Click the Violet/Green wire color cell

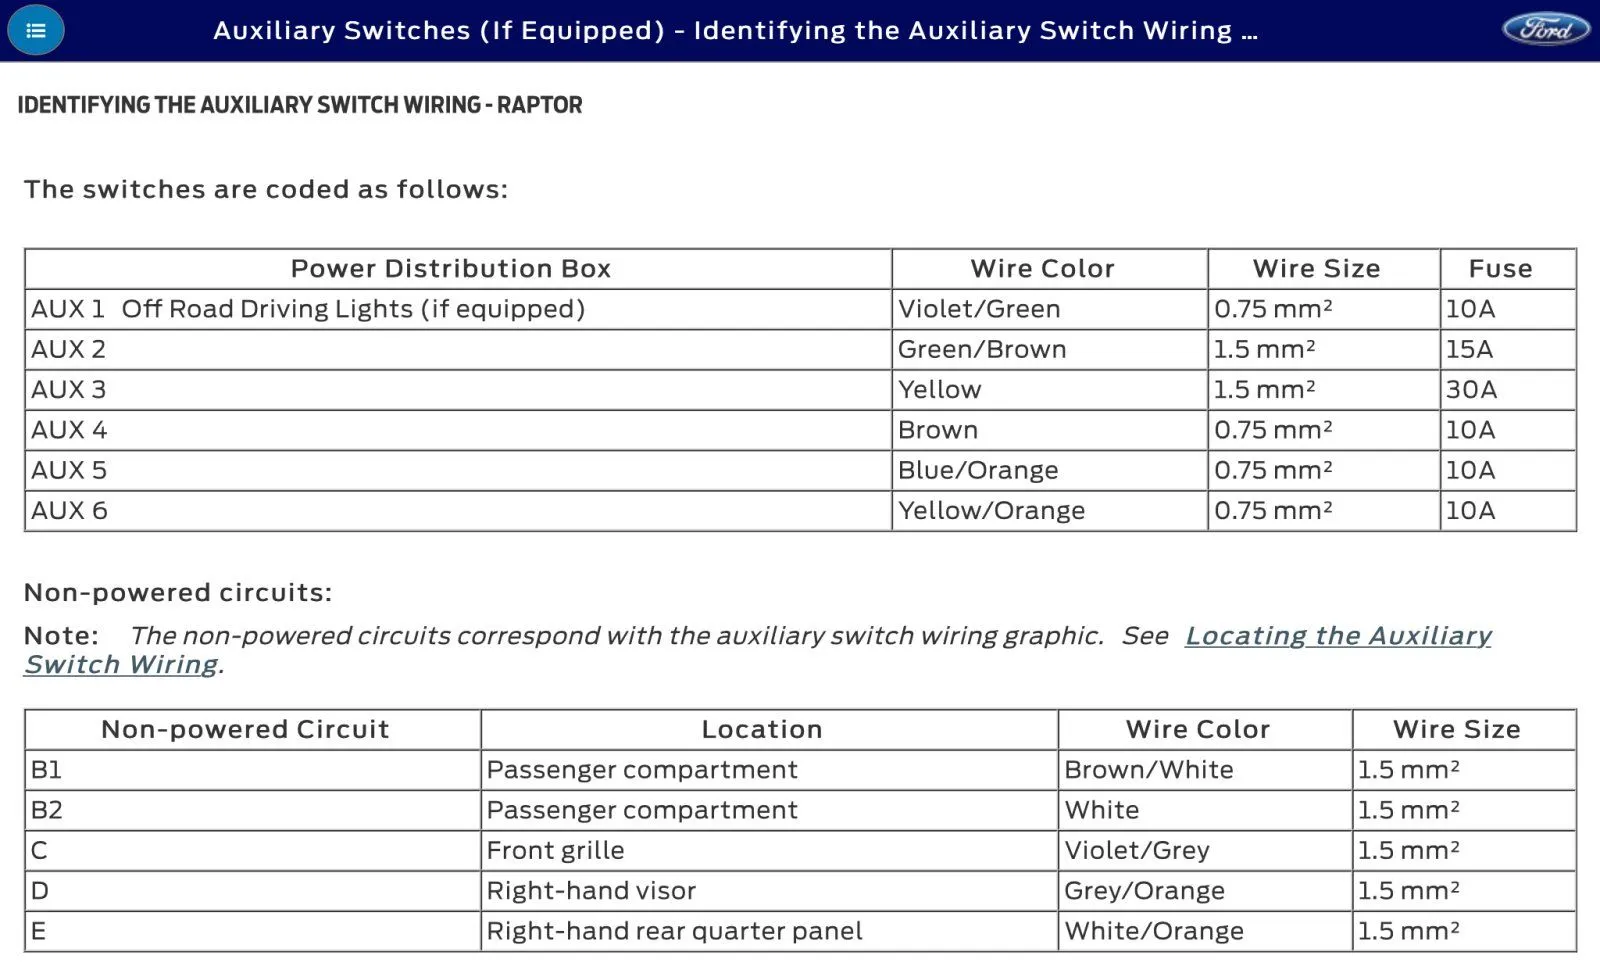click(1049, 309)
